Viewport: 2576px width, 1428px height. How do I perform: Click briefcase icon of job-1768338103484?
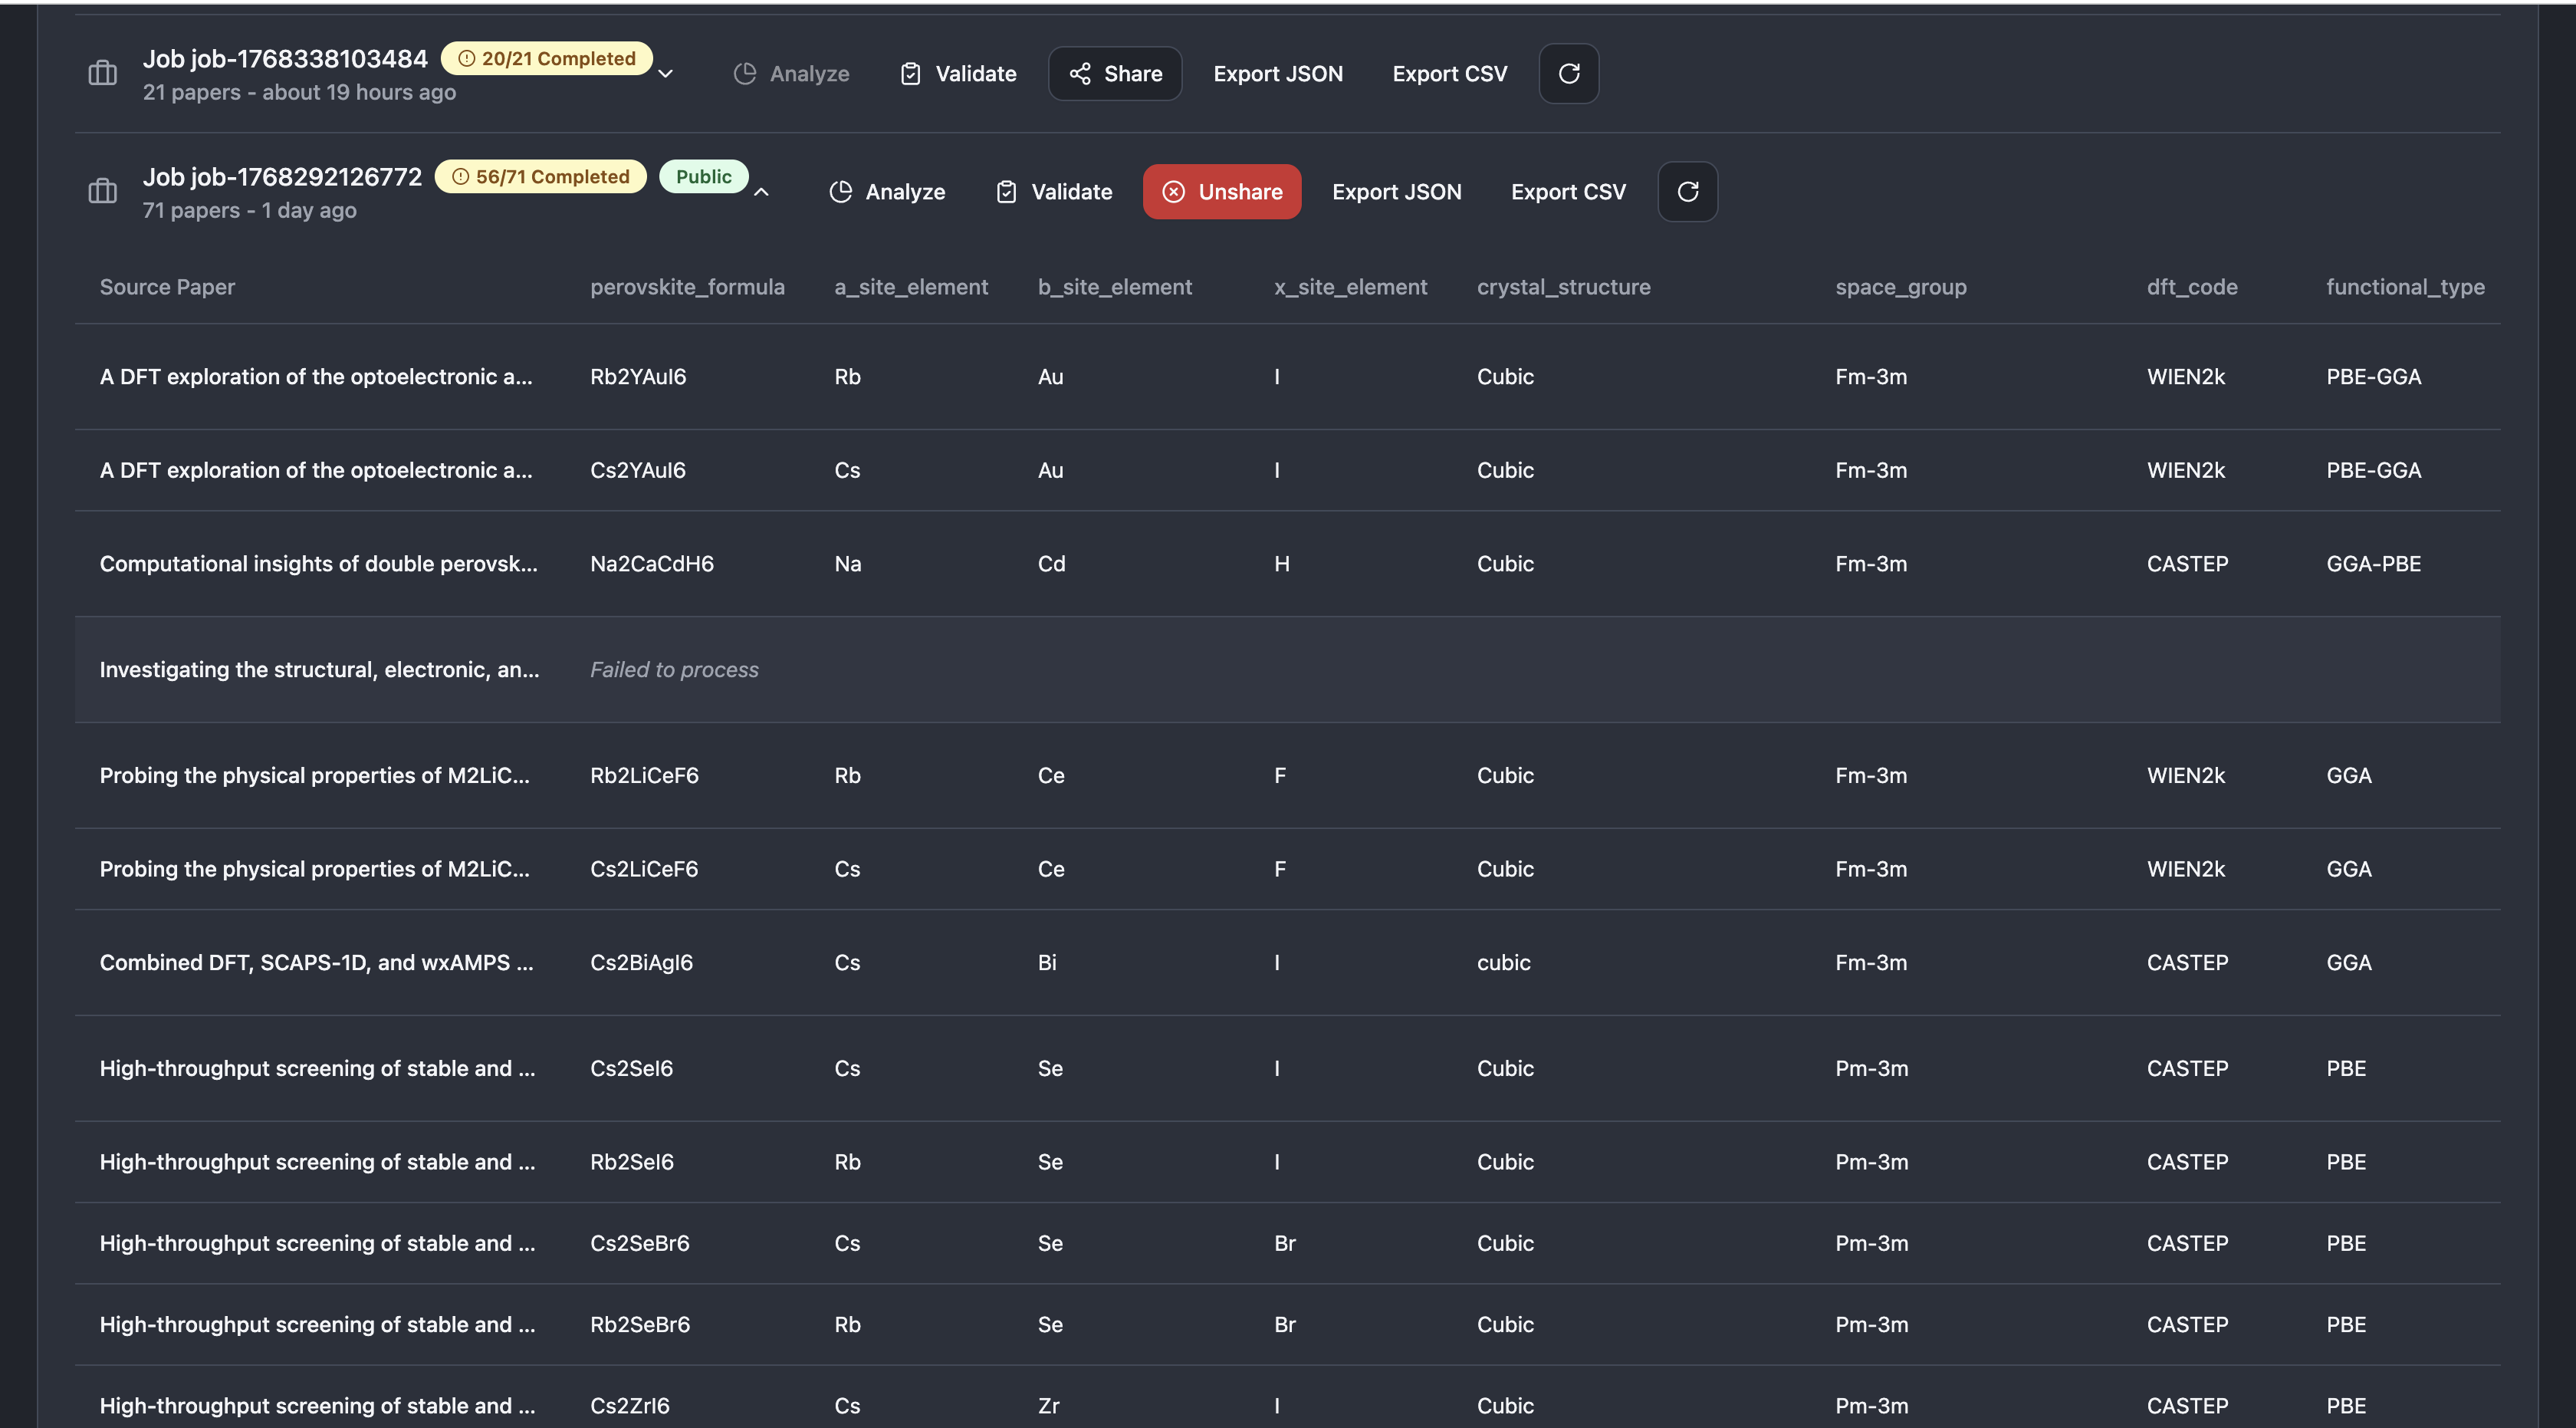103,73
